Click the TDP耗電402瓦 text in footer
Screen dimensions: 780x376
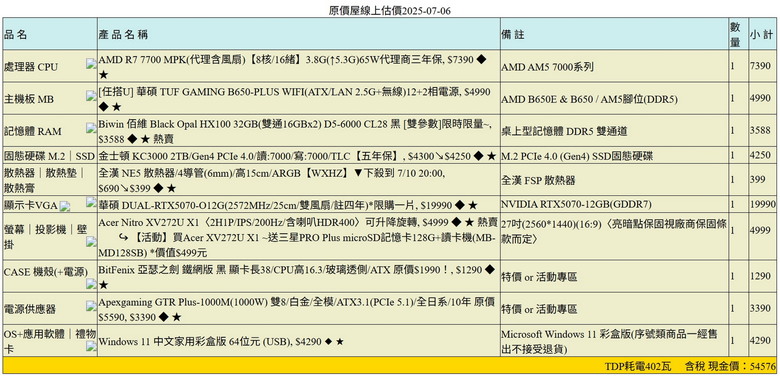coord(638,367)
